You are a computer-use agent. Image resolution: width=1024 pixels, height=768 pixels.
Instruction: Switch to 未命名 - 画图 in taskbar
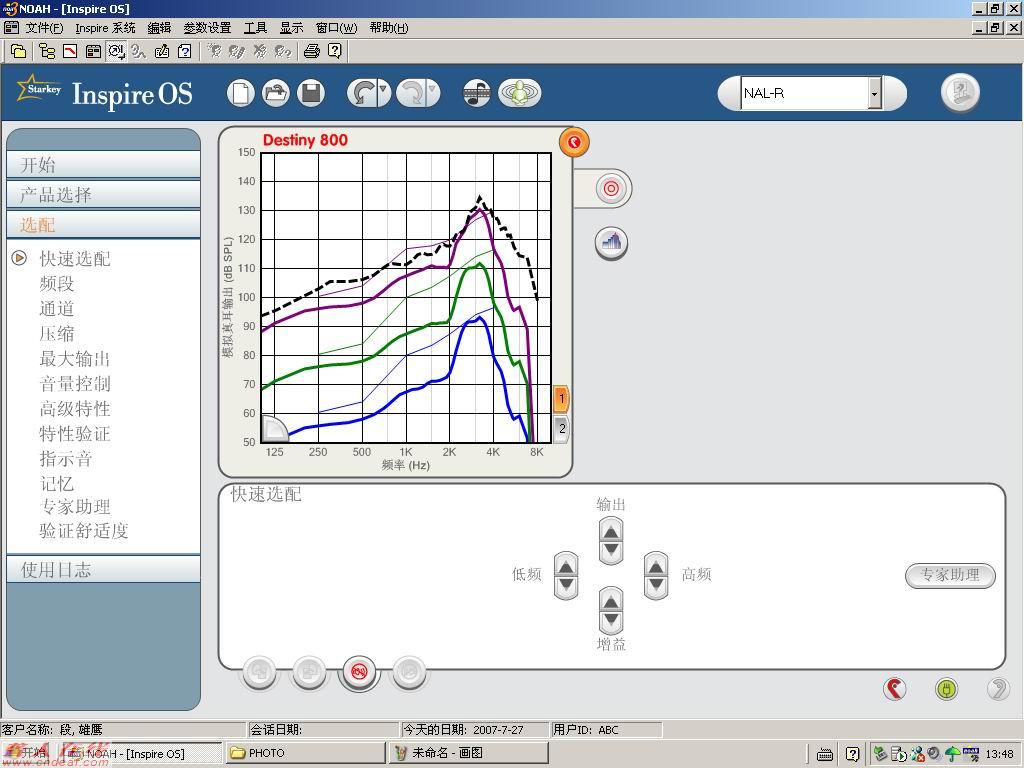coord(468,753)
